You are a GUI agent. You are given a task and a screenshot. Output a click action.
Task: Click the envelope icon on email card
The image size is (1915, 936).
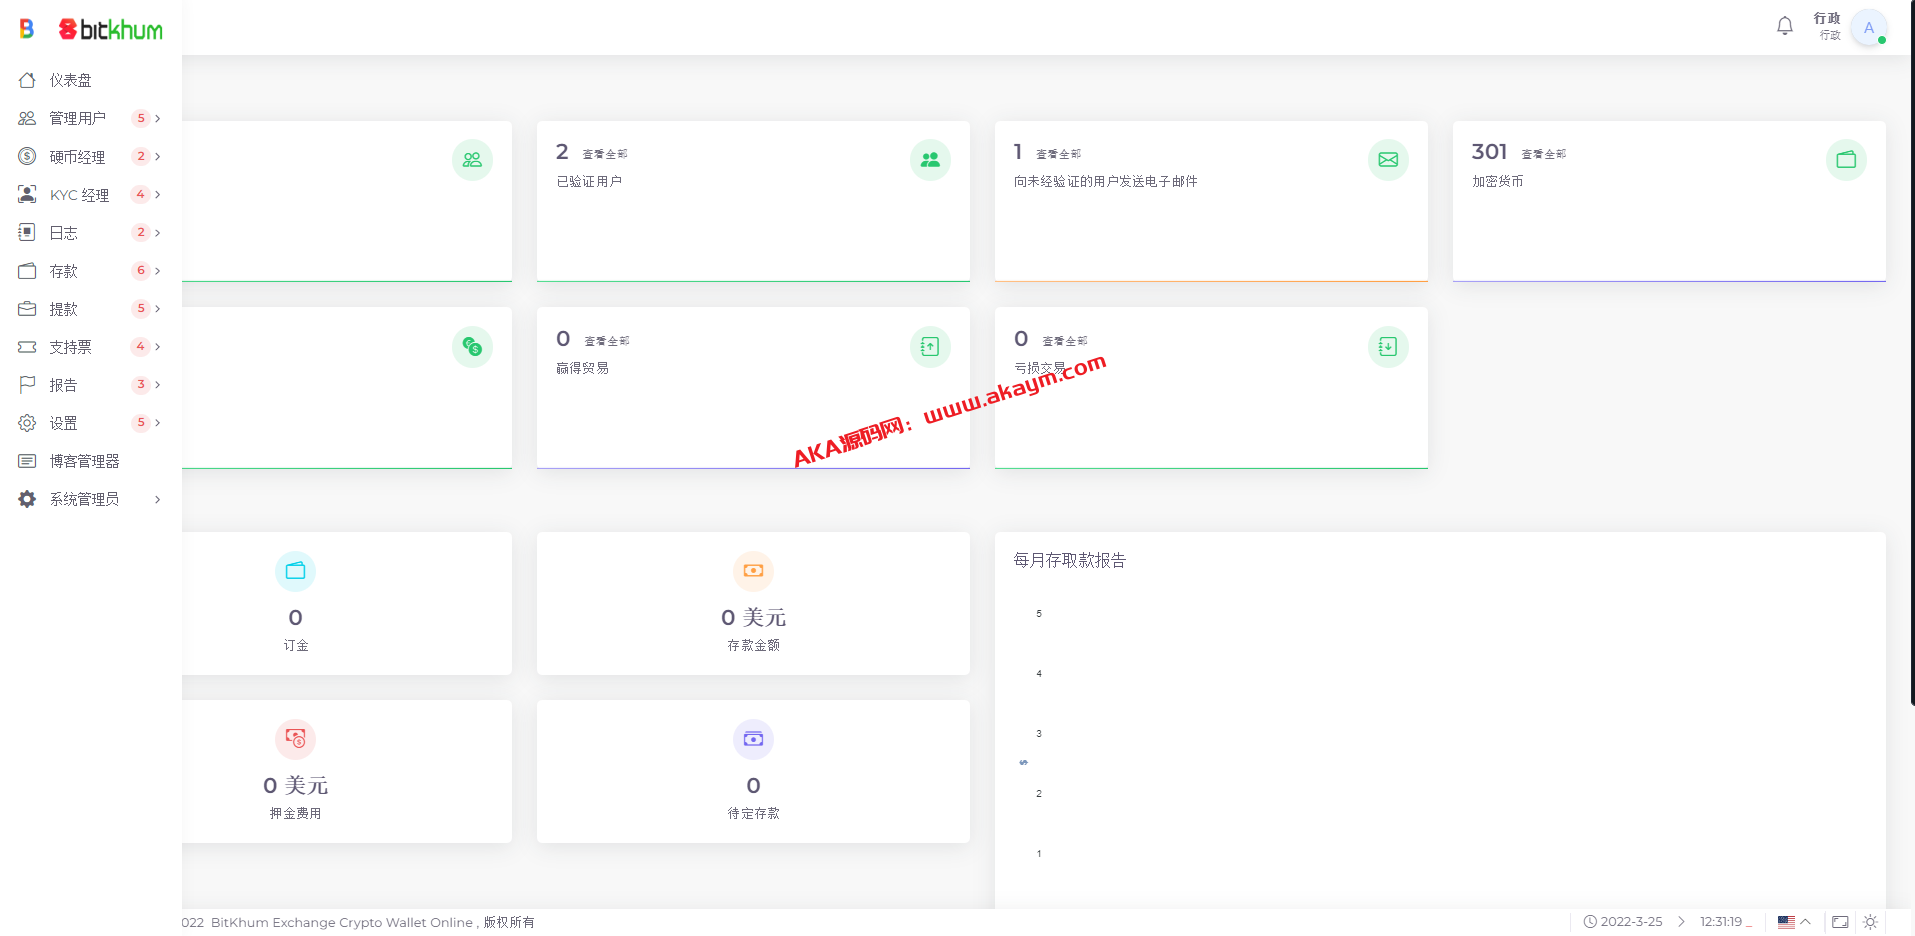1388,160
